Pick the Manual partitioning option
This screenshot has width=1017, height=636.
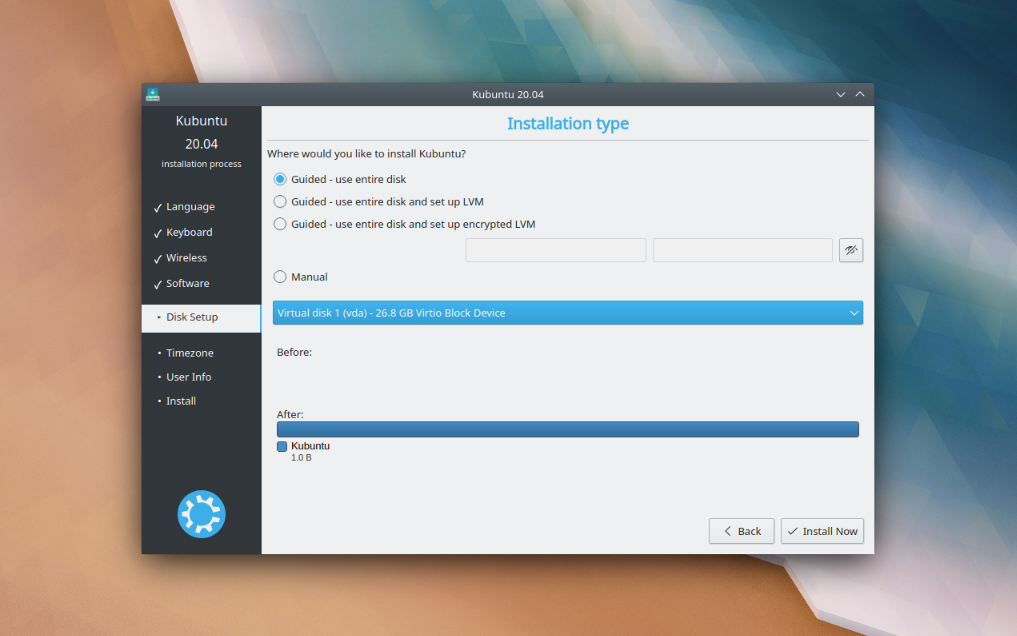coord(280,277)
